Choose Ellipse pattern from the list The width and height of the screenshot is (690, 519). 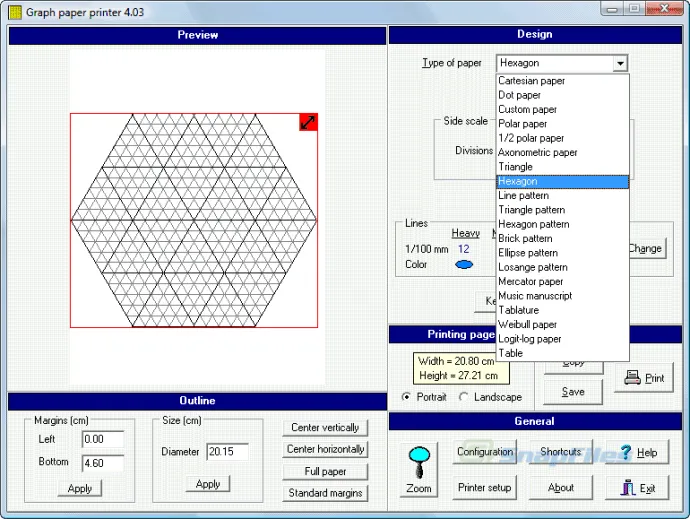(x=562, y=253)
